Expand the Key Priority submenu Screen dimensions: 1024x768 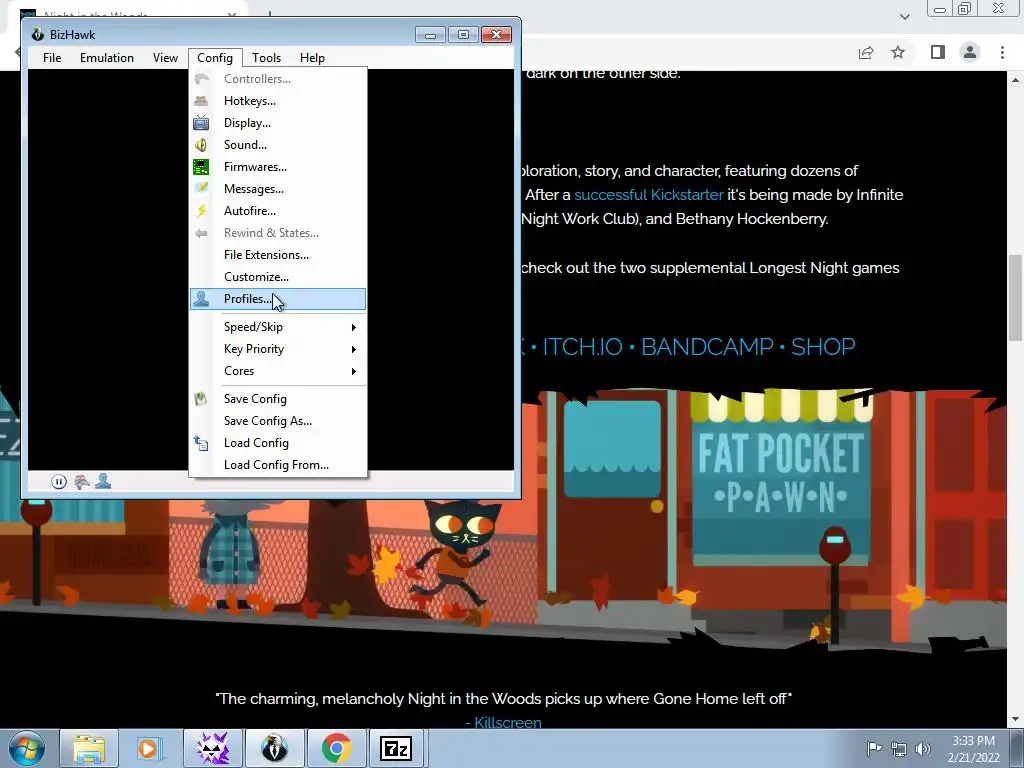click(279, 349)
